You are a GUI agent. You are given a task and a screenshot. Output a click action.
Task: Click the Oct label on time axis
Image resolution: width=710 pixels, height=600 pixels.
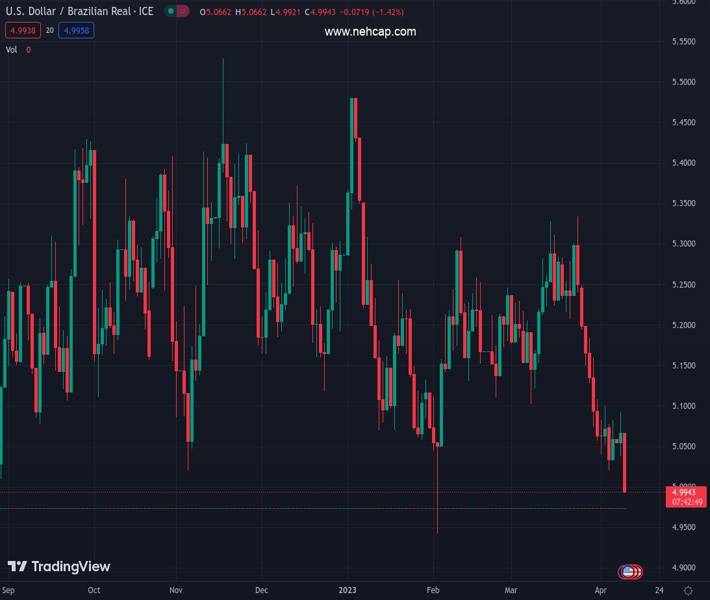[x=94, y=591]
